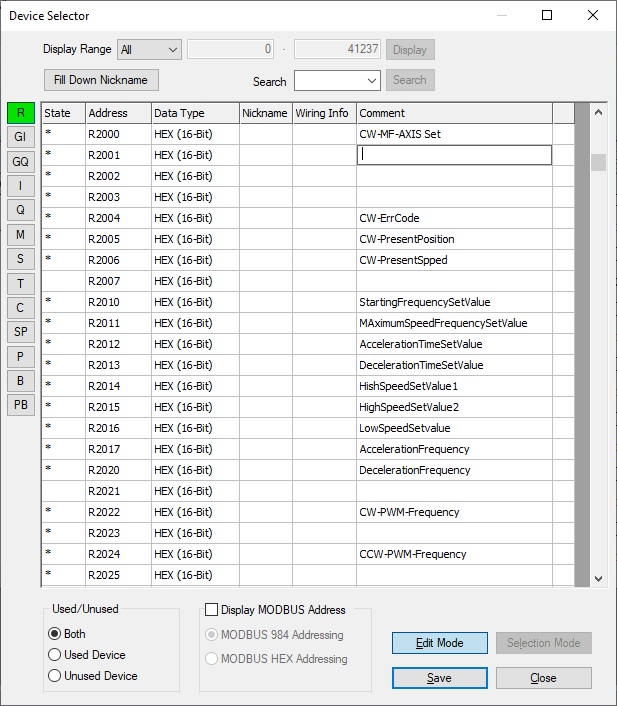Click the Data Type cell of row R2003
This screenshot has height=706, width=617.
point(195,197)
